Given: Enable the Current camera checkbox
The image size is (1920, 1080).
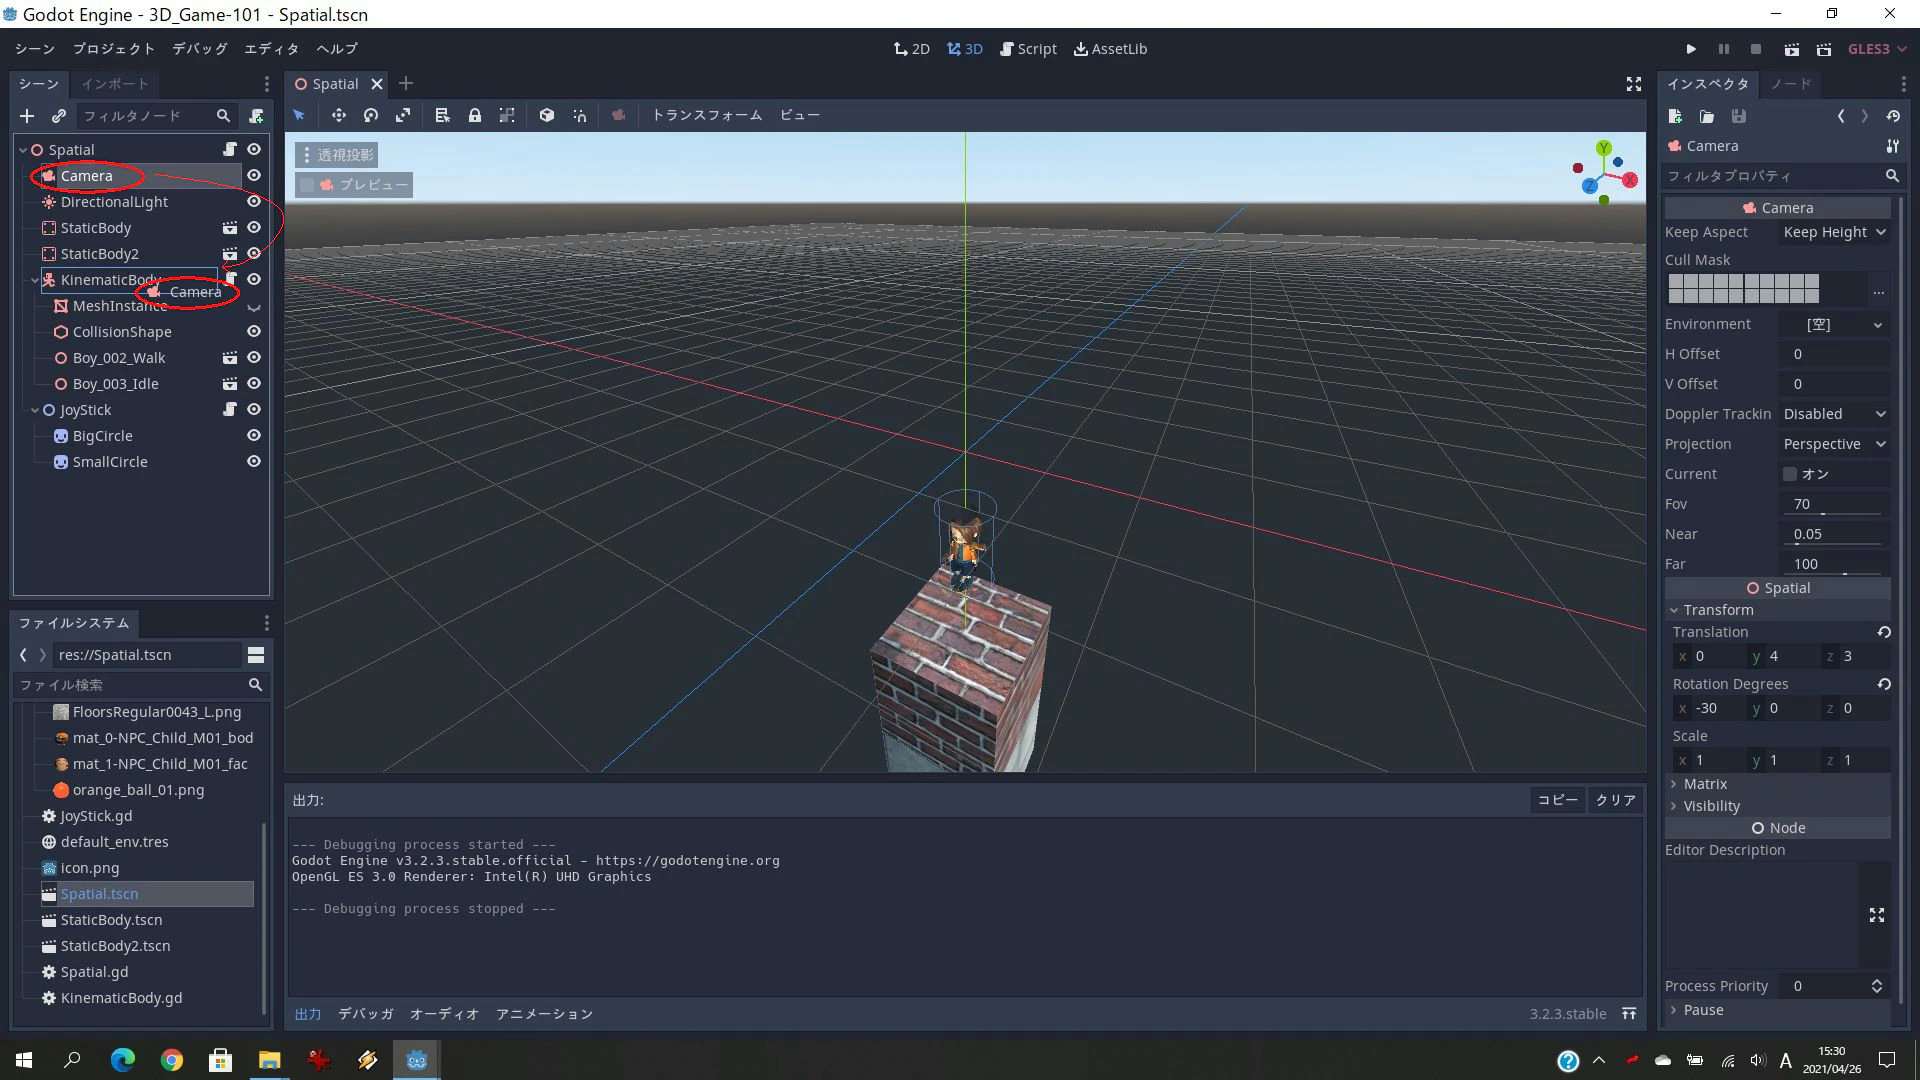Looking at the screenshot, I should 1790,474.
